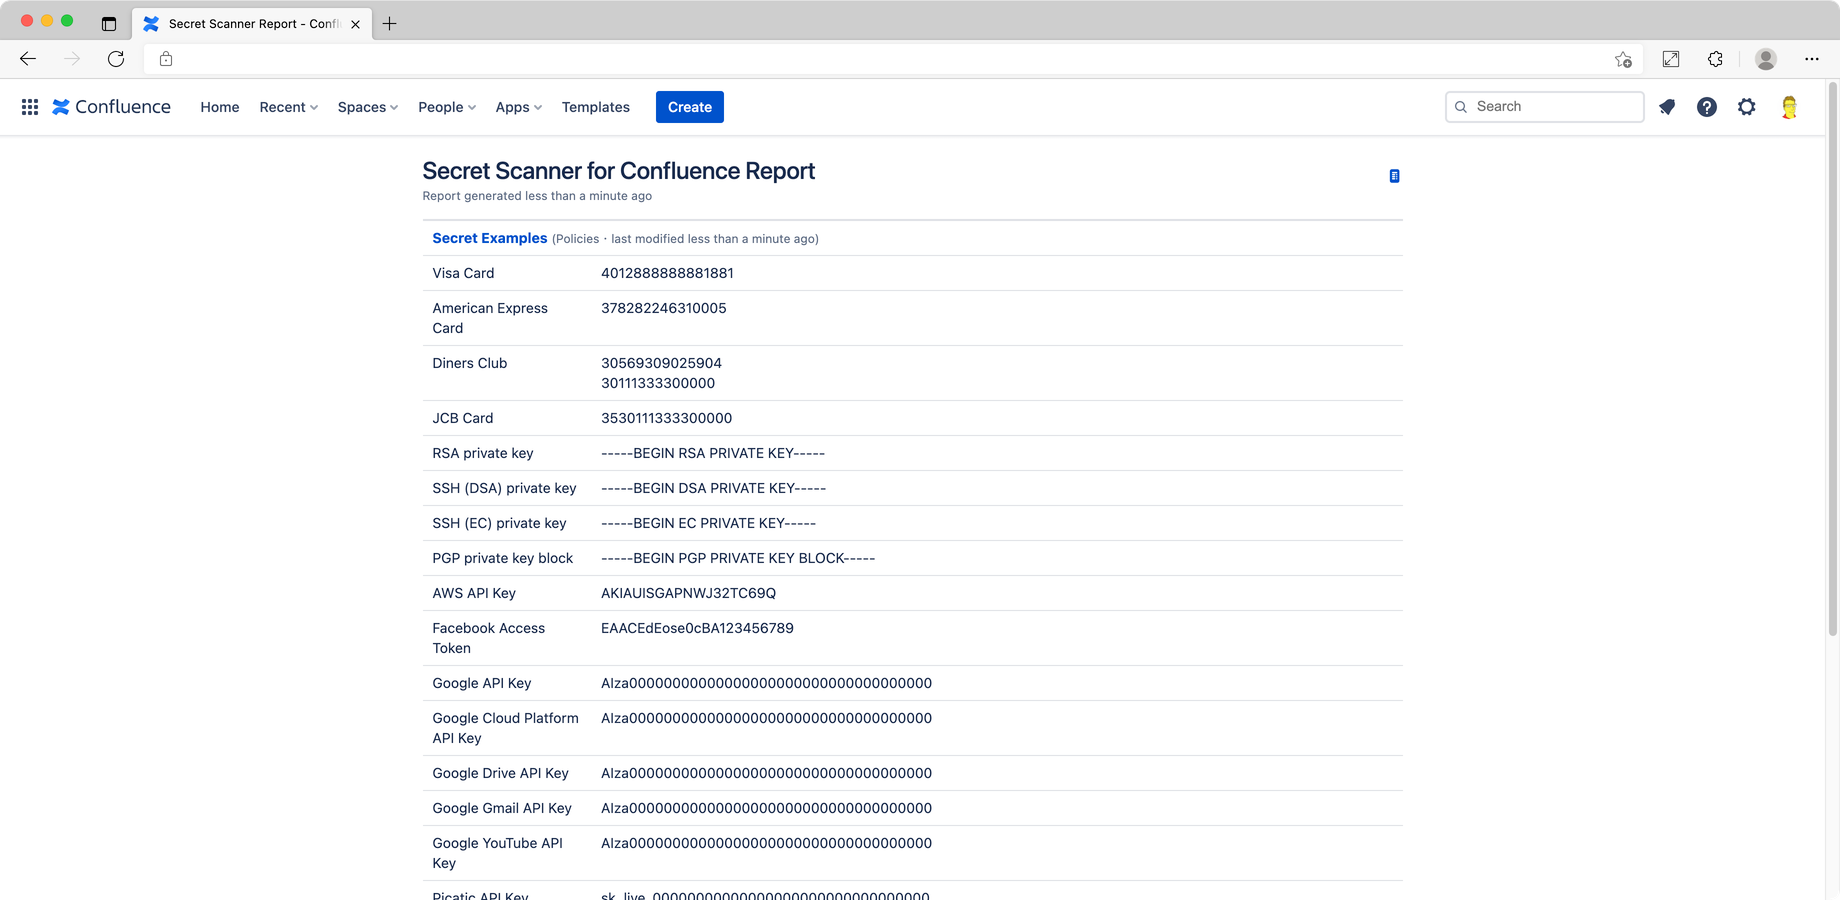
Task: Open browser extensions puzzle icon
Action: (x=1715, y=59)
